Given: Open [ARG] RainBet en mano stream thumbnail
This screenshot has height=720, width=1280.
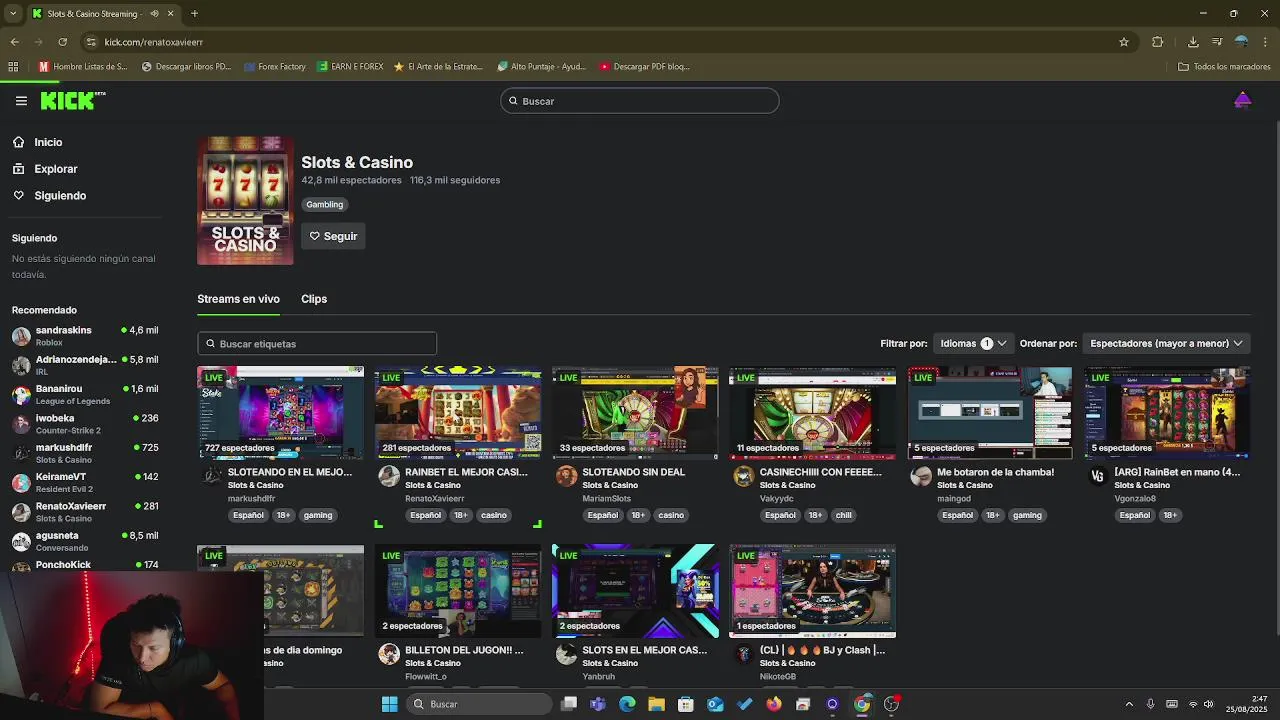Looking at the screenshot, I should (1167, 412).
